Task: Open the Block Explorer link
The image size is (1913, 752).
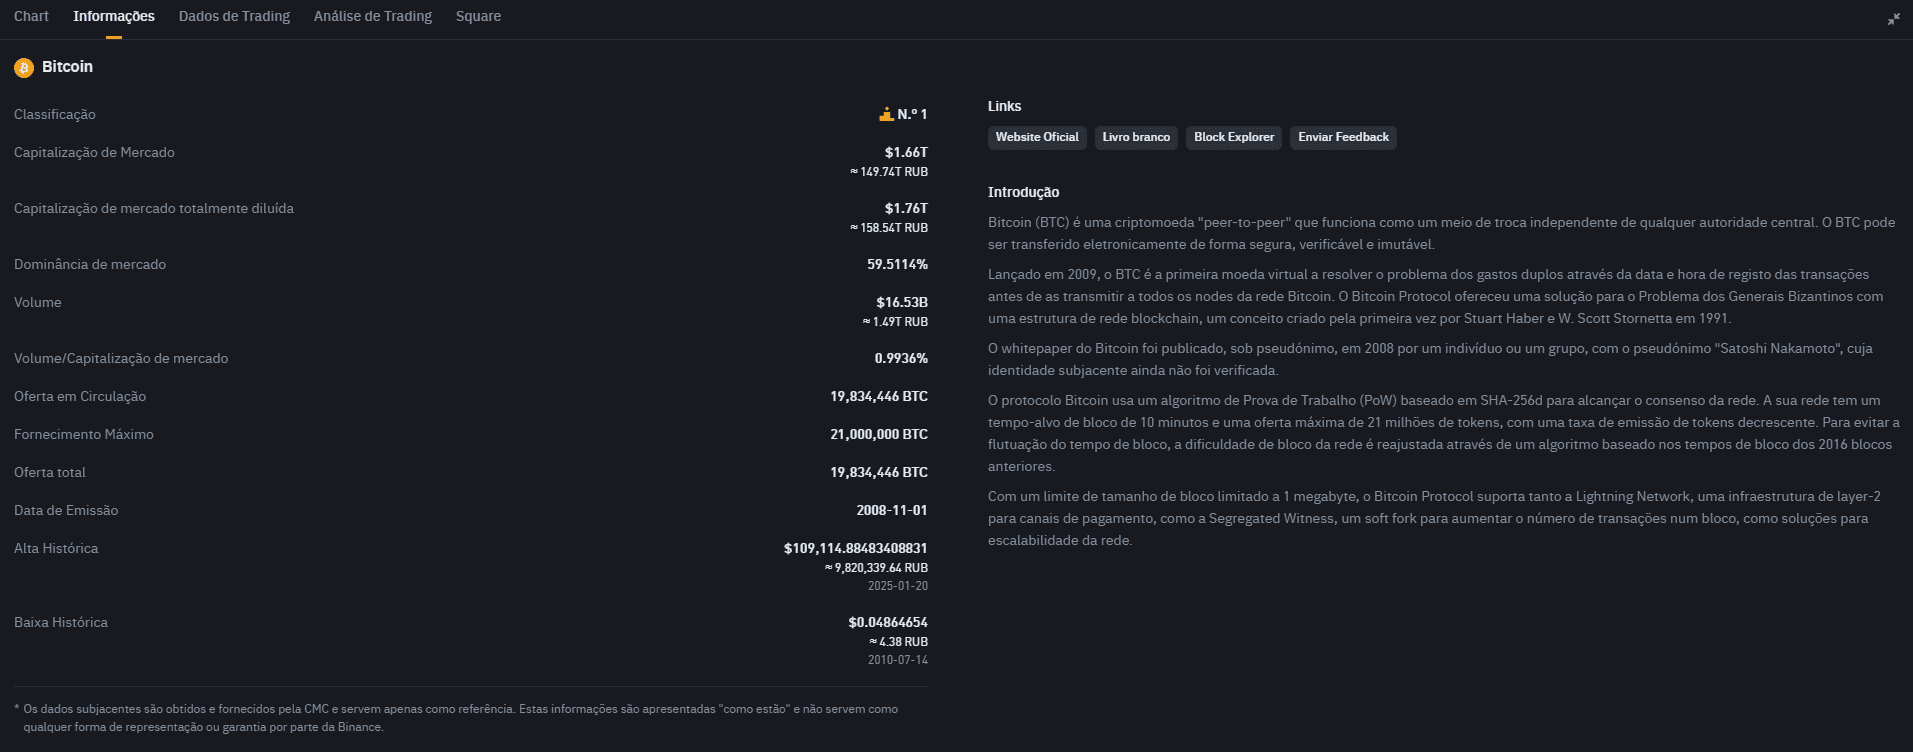Action: (1234, 137)
